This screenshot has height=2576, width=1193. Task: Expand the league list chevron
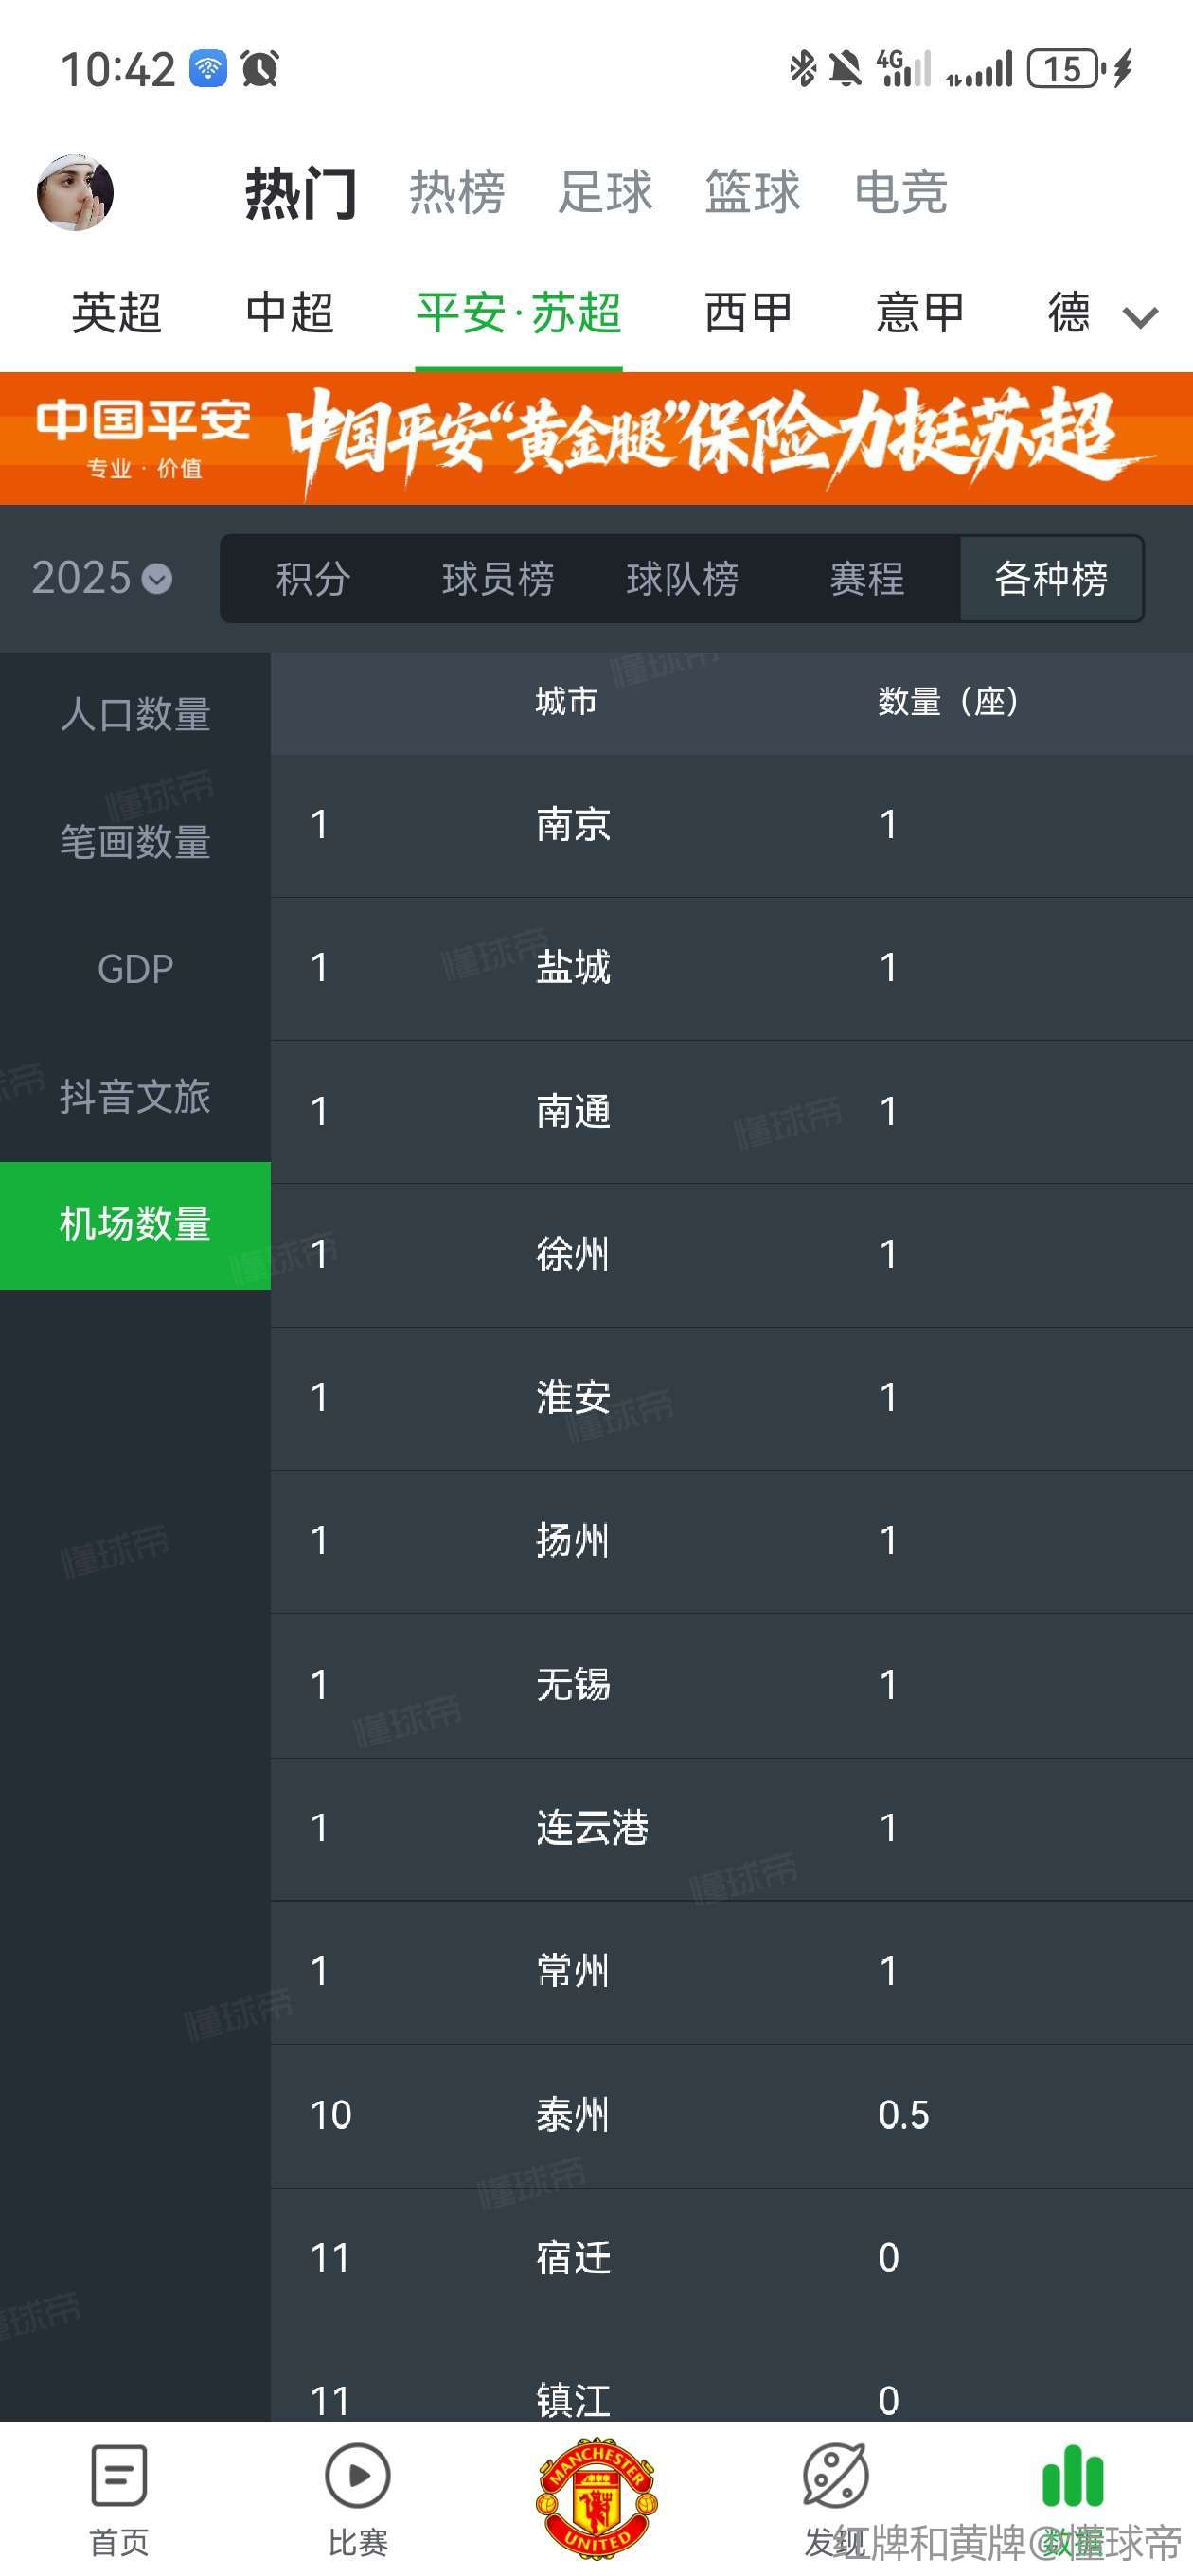(x=1140, y=317)
